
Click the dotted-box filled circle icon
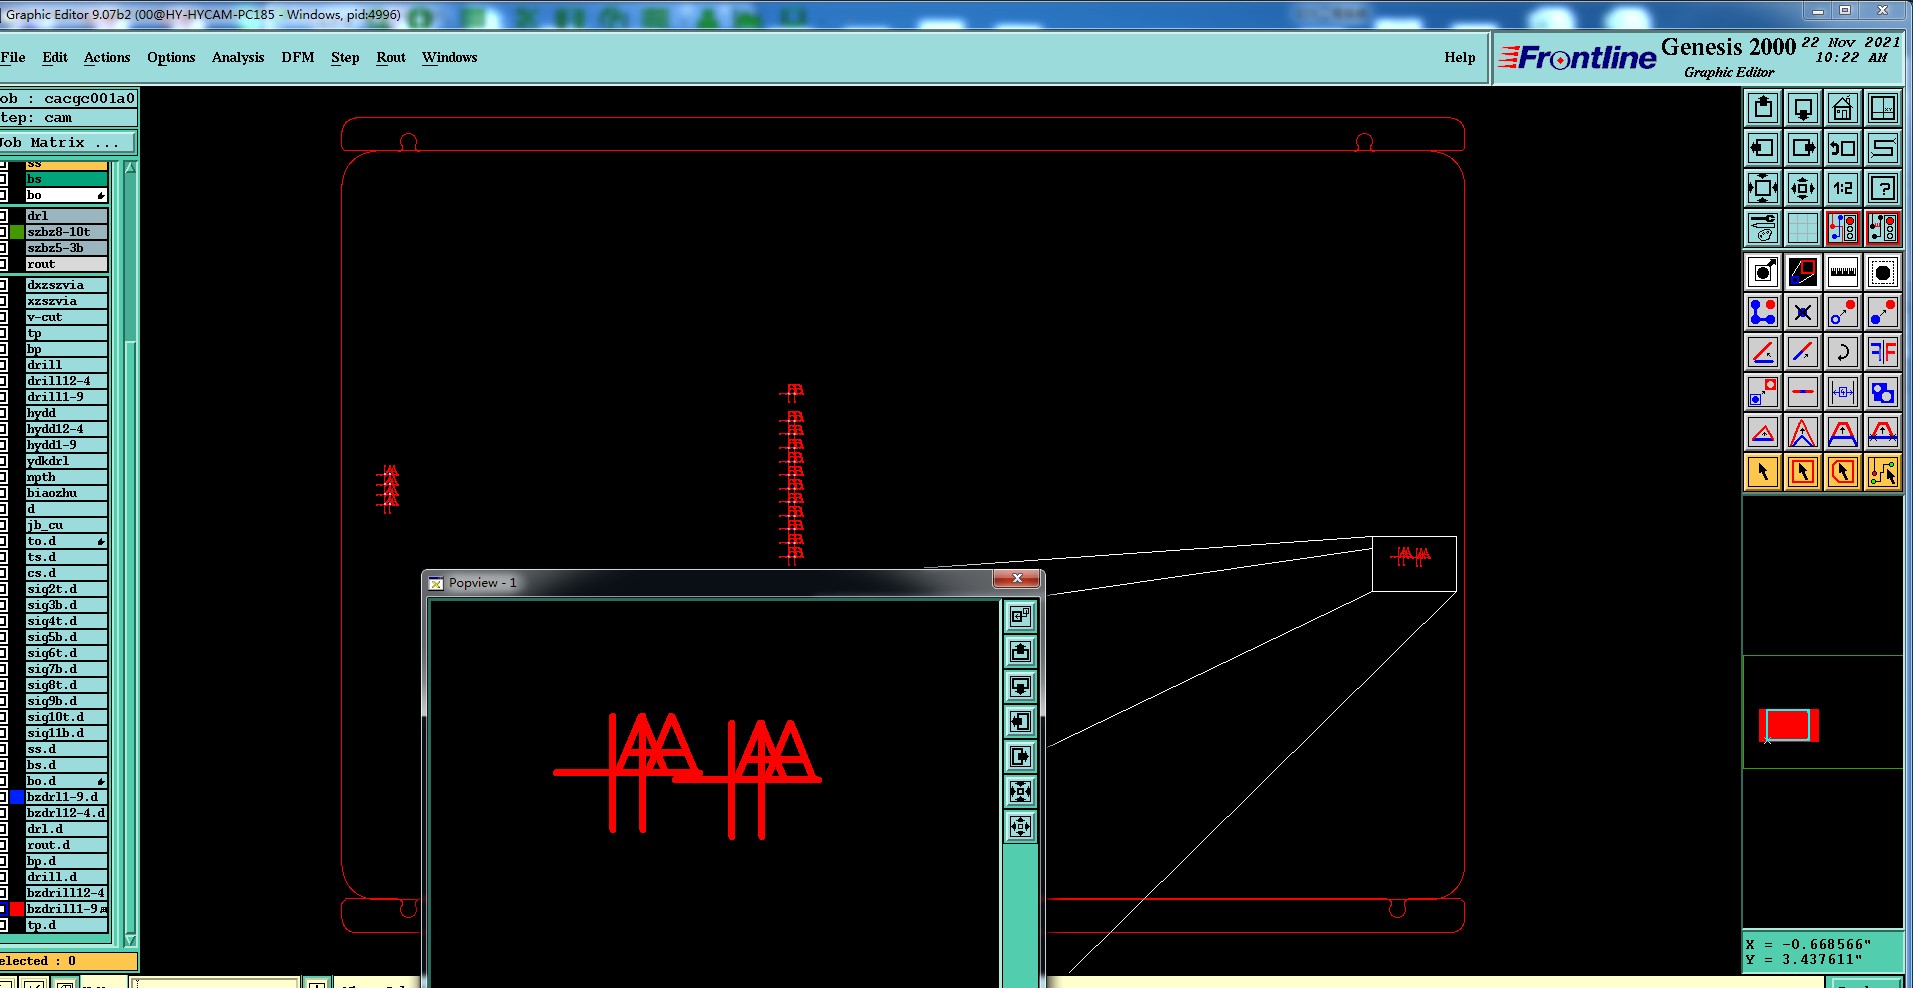(1883, 272)
